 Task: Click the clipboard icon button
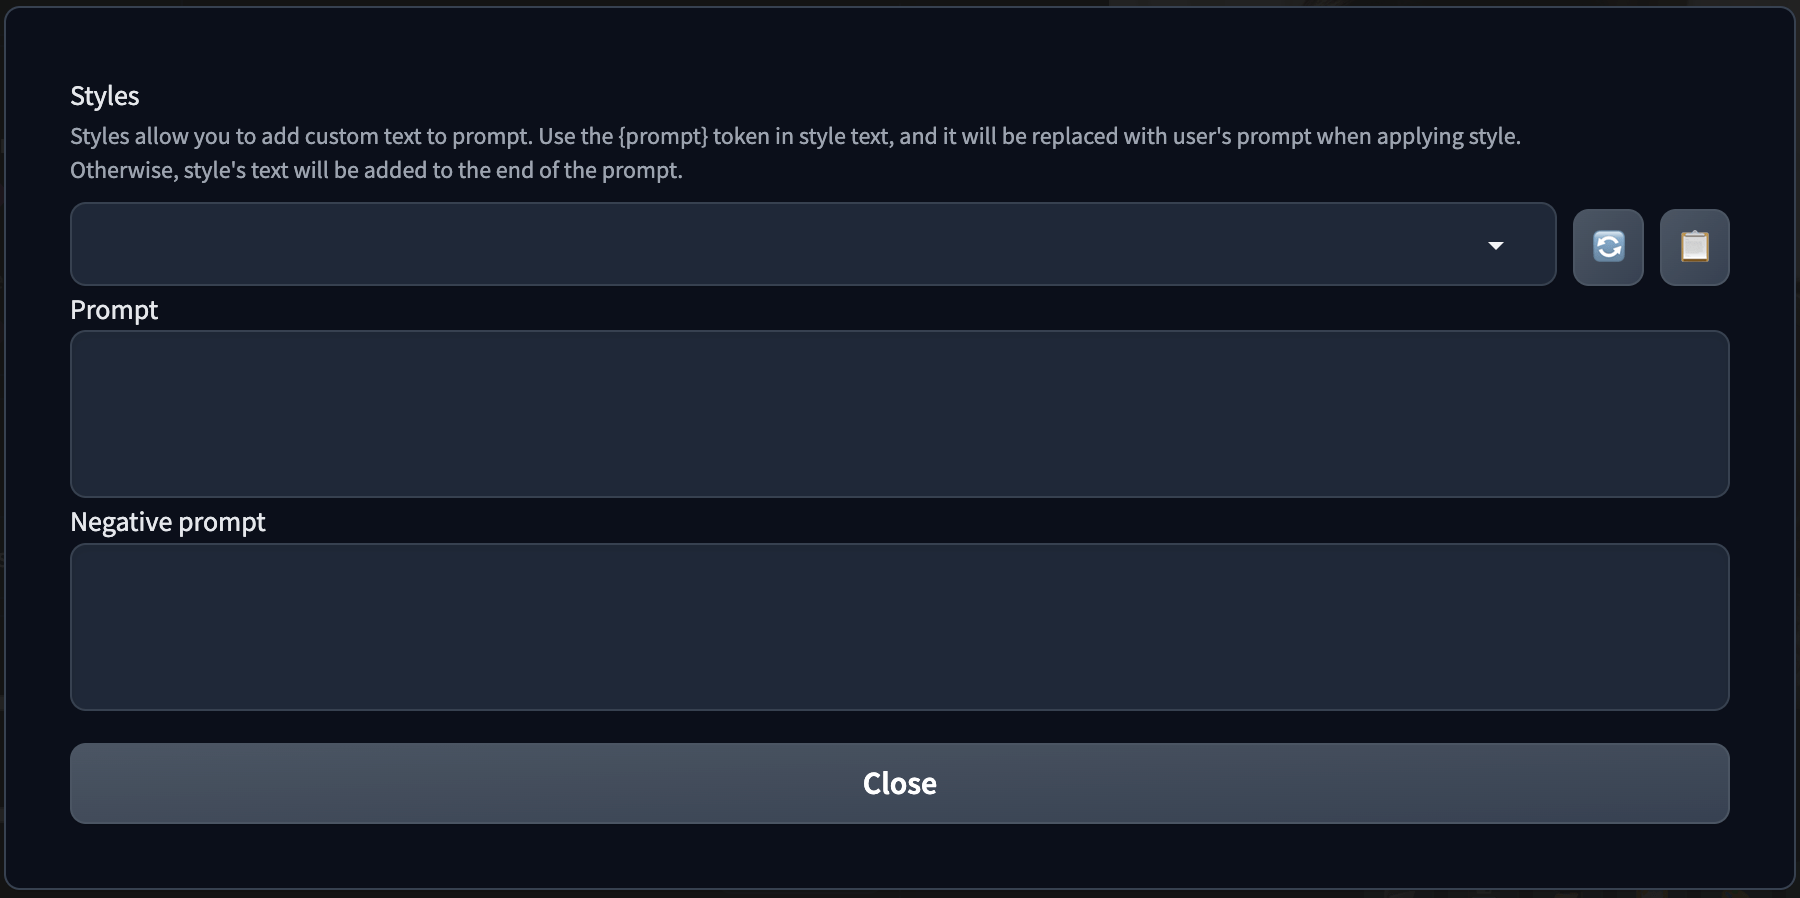(x=1694, y=247)
